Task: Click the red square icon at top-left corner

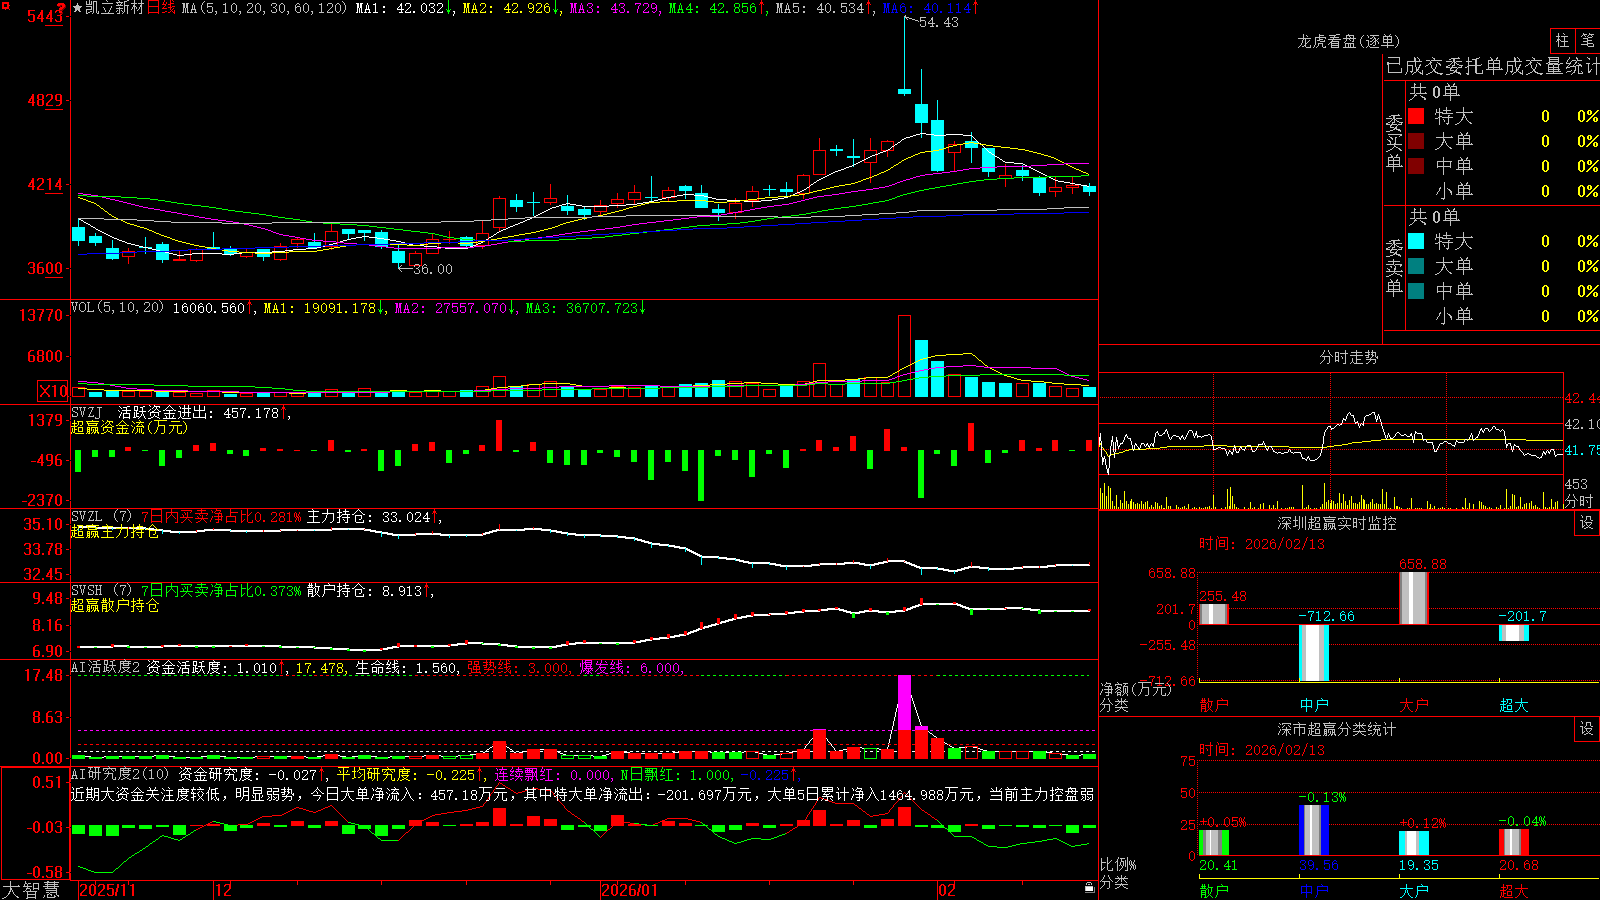Action: pyautogui.click(x=6, y=6)
